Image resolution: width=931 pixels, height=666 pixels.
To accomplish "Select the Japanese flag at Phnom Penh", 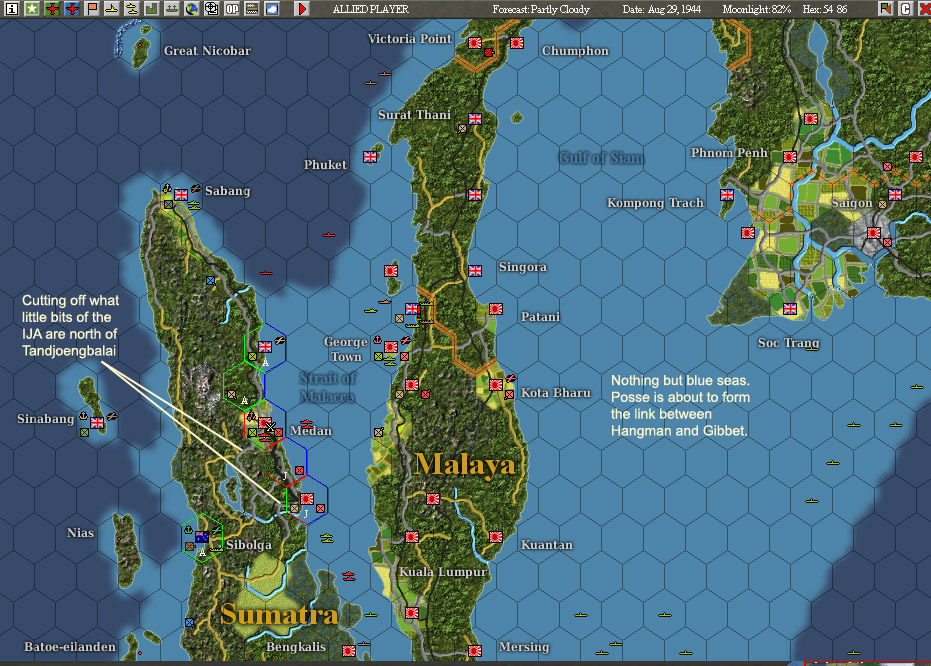I will (790, 157).
